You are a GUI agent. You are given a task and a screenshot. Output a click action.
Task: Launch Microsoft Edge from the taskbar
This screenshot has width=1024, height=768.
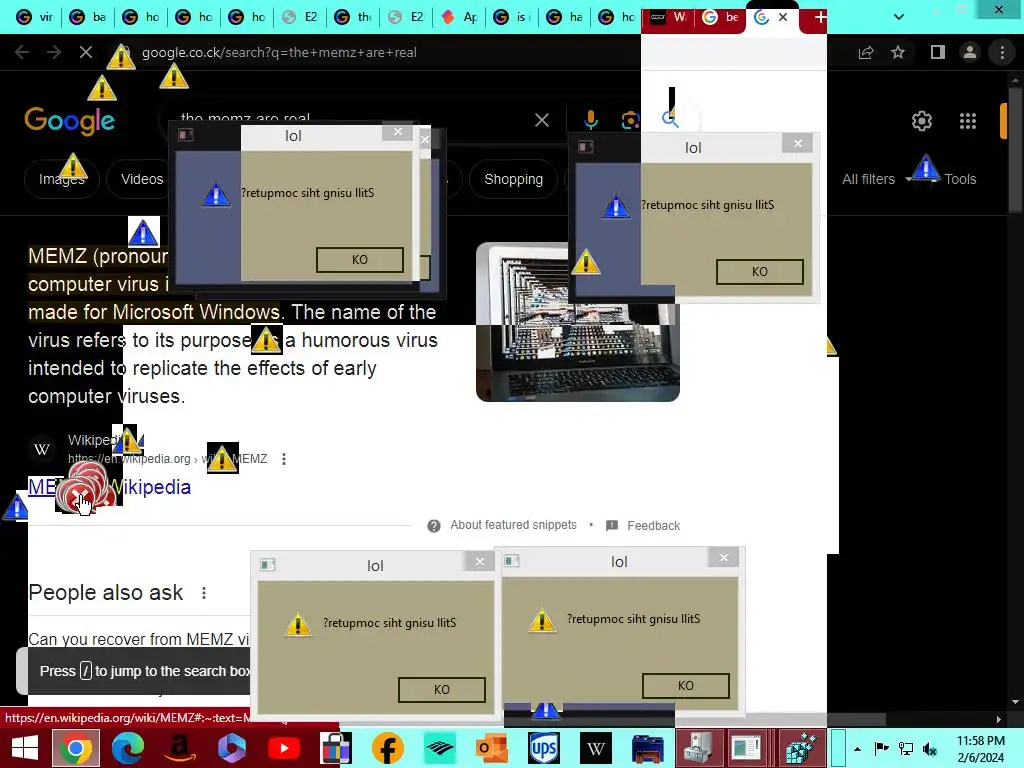point(127,748)
